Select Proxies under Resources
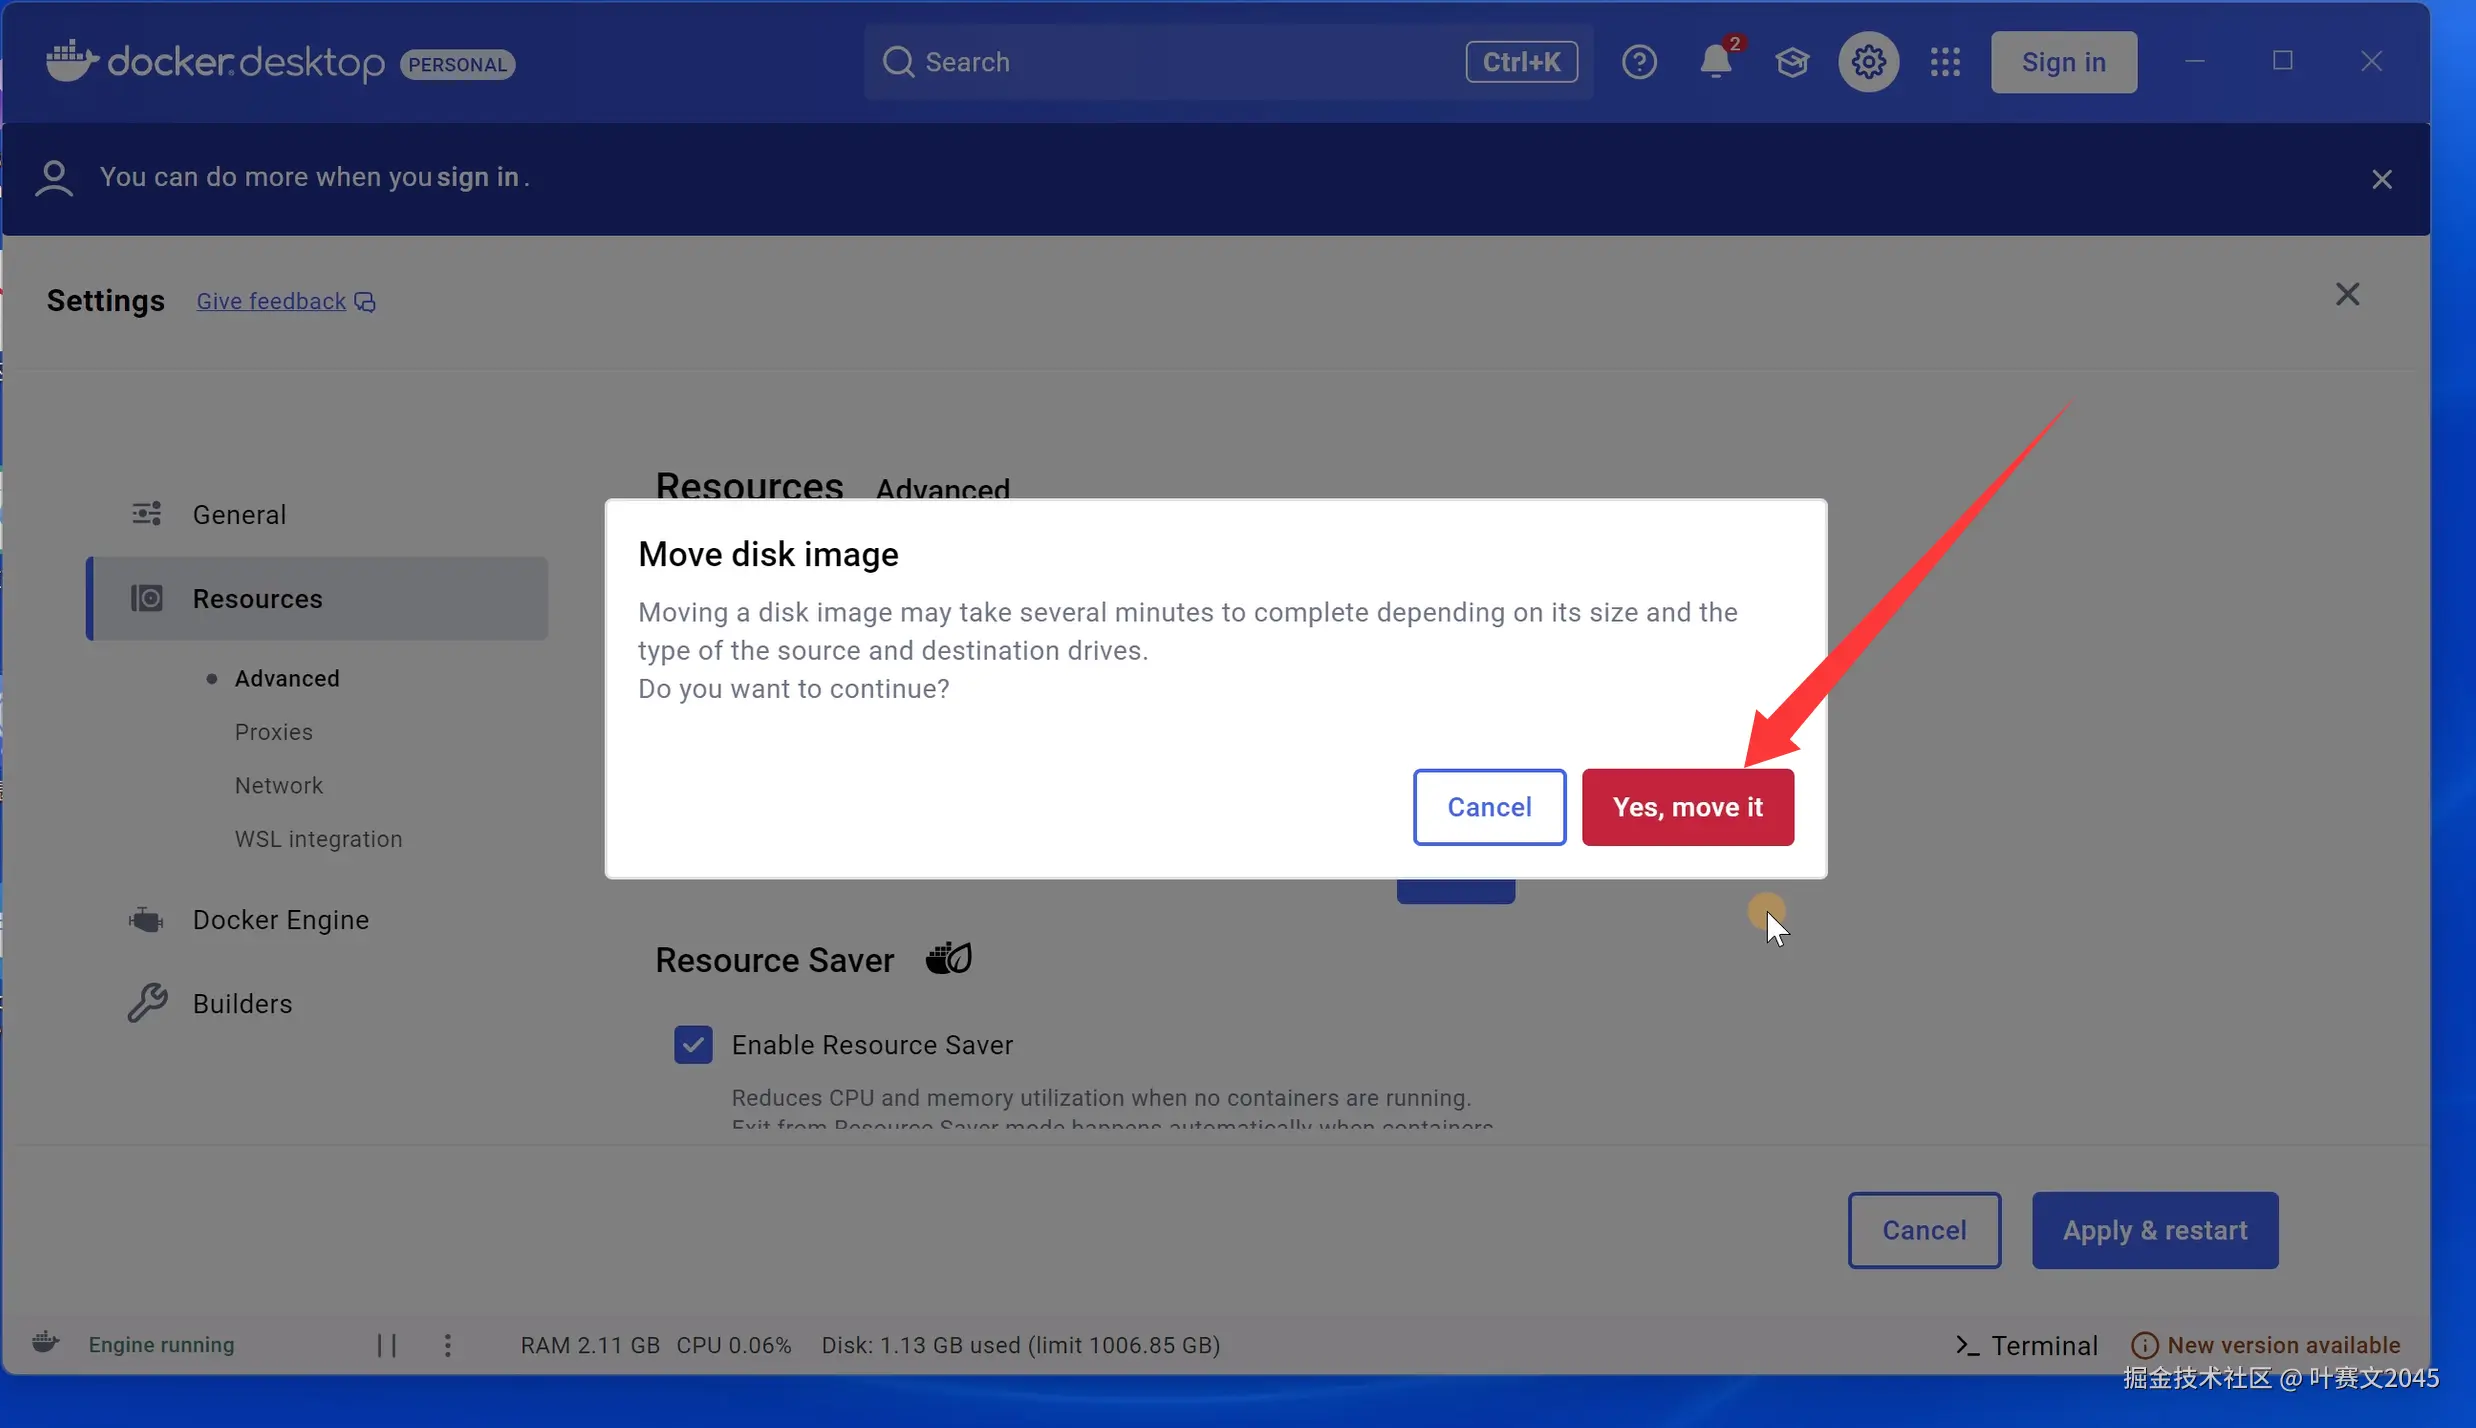The image size is (2476, 1428). (273, 732)
